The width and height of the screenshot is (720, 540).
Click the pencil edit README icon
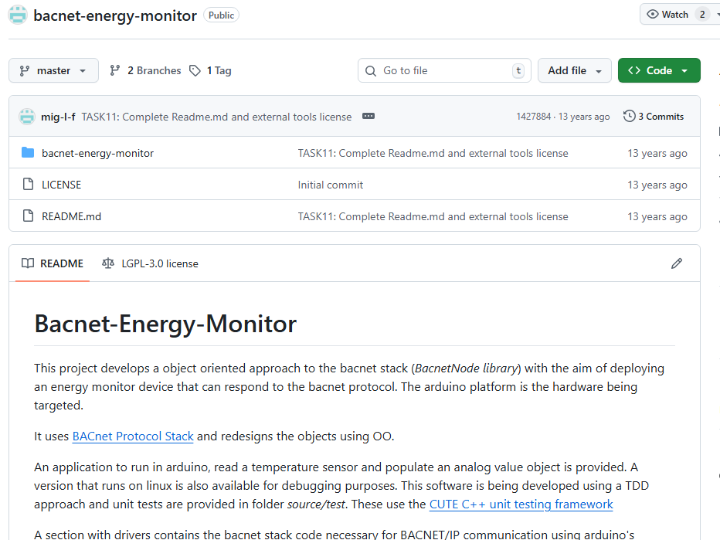point(677,264)
